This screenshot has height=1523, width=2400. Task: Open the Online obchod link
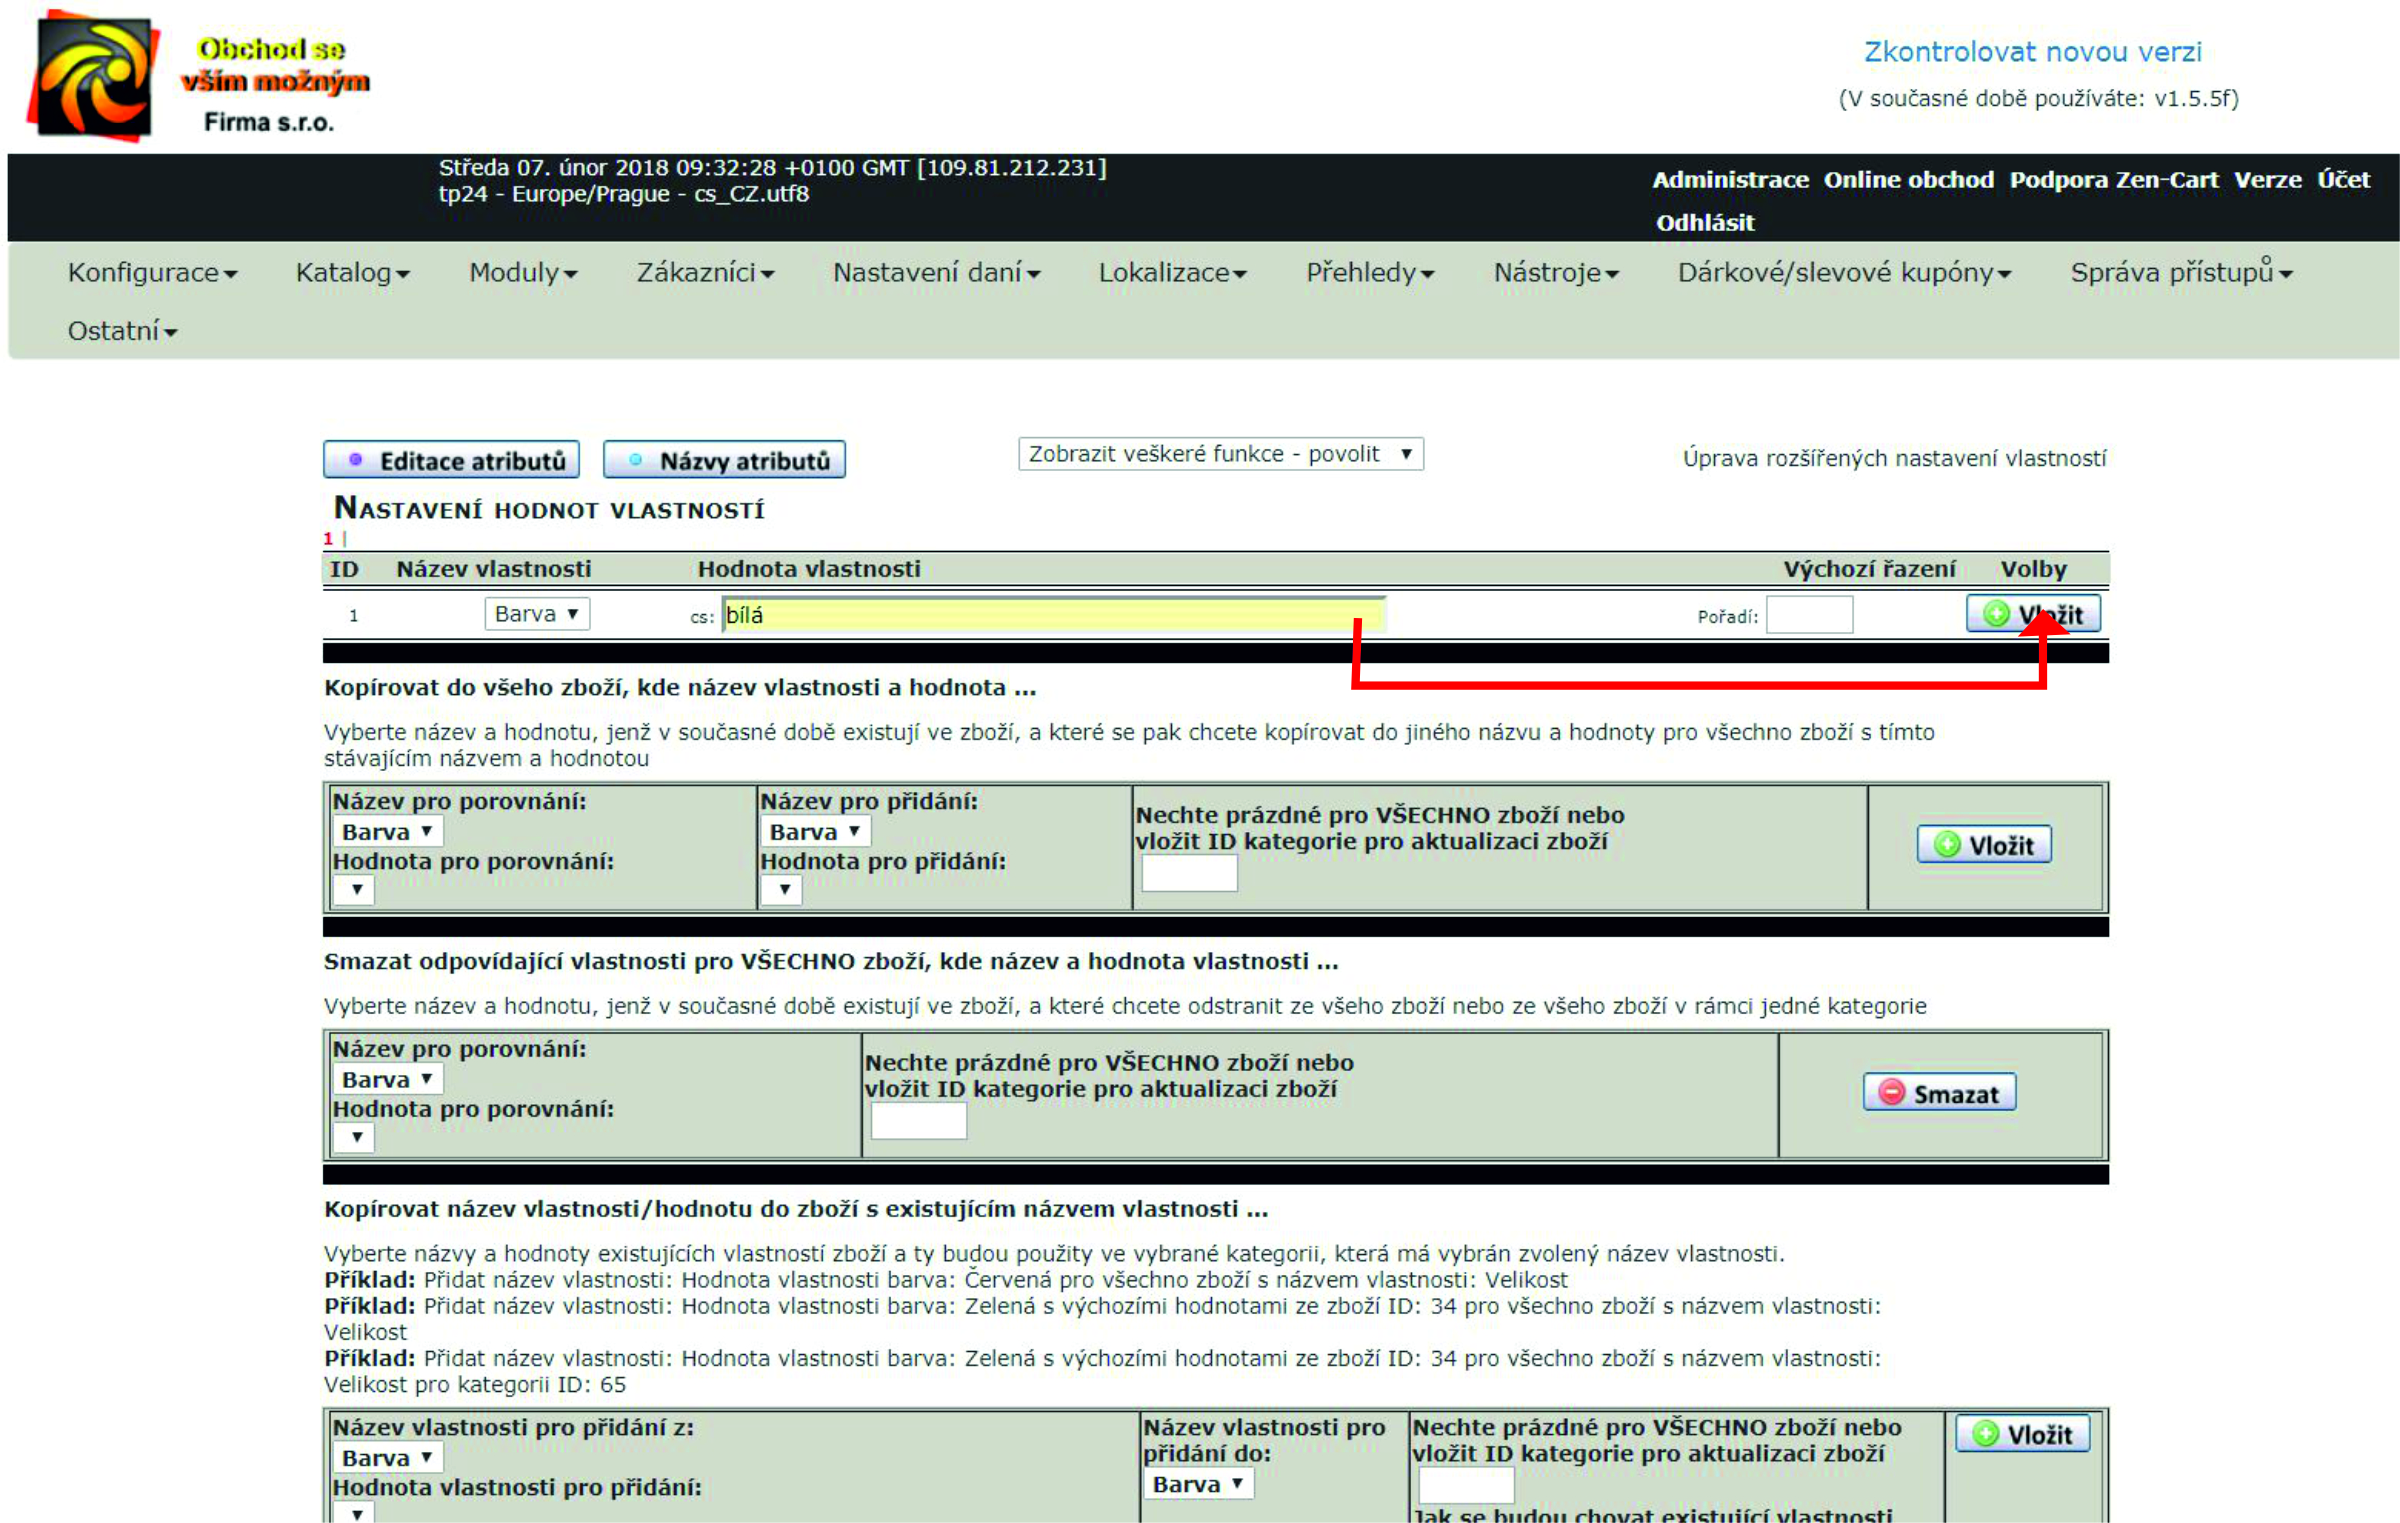(x=1908, y=180)
